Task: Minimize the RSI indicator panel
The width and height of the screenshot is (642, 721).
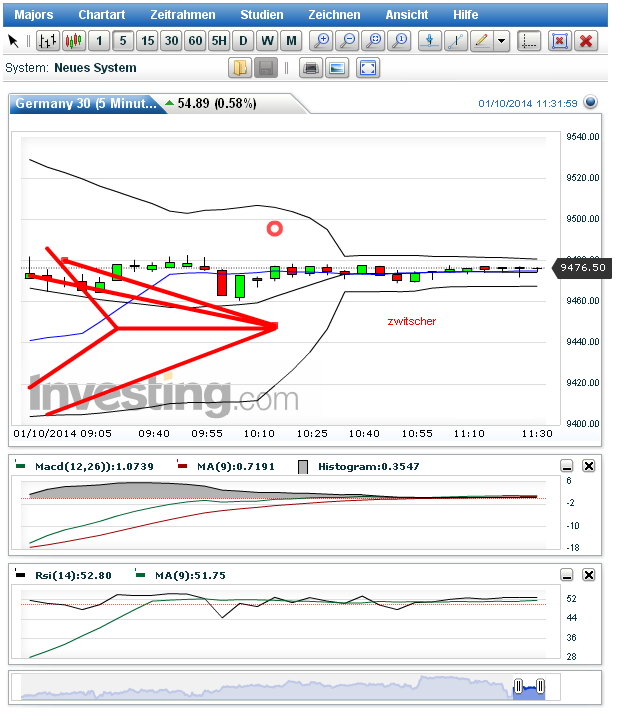Action: point(567,575)
